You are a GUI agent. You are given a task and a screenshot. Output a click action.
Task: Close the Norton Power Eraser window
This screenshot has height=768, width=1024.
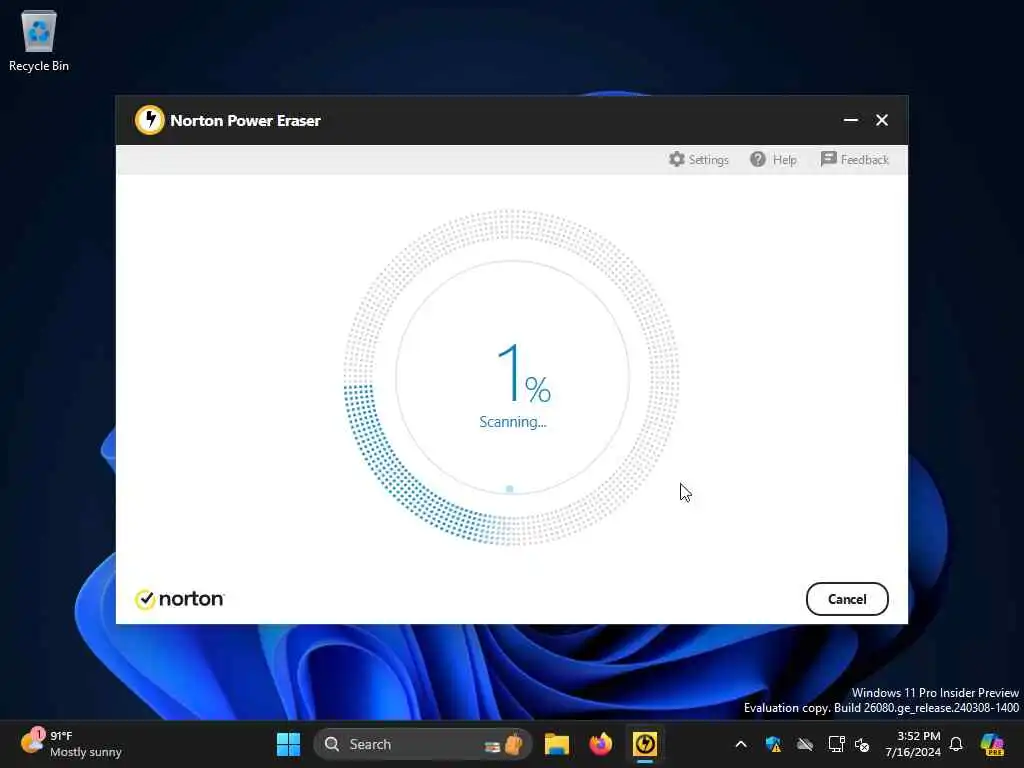(882, 120)
